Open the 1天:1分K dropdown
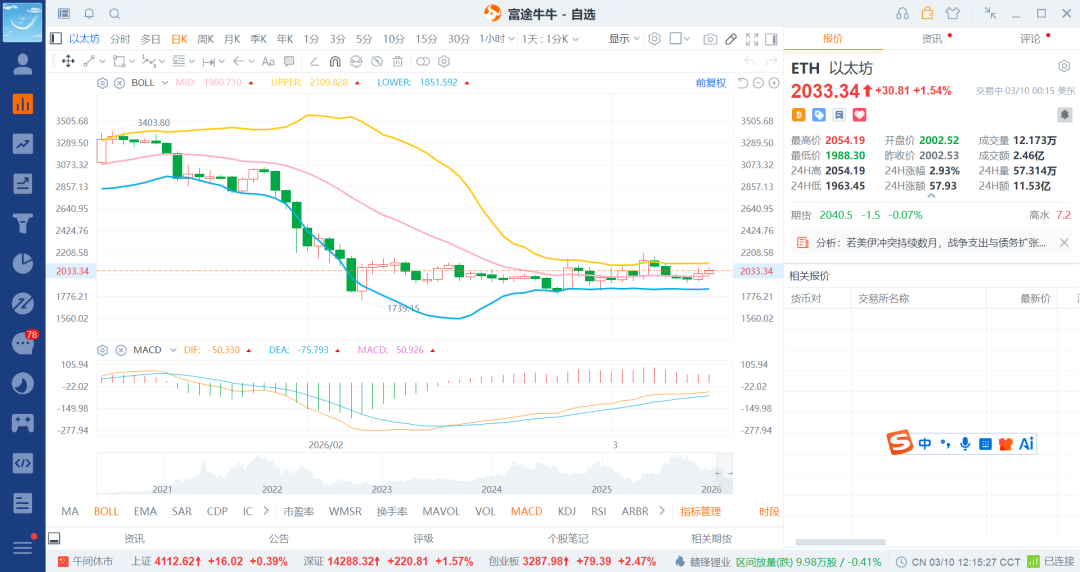The height and width of the screenshot is (572, 1080). 550,39
